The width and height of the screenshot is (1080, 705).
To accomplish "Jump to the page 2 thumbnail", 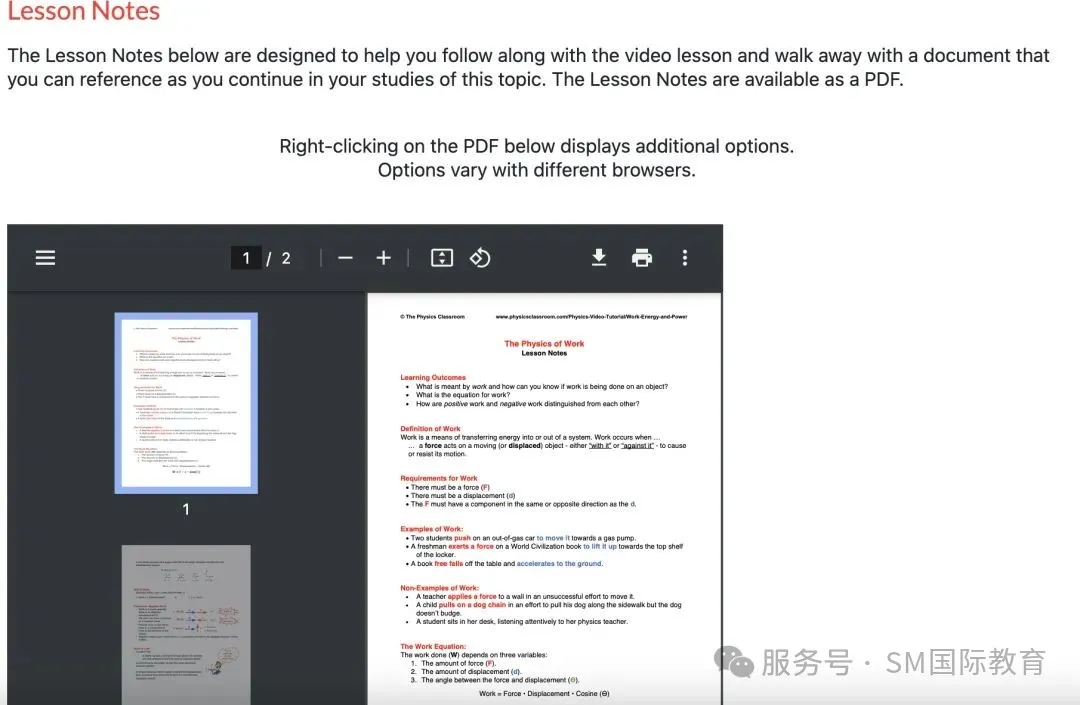I will point(186,624).
